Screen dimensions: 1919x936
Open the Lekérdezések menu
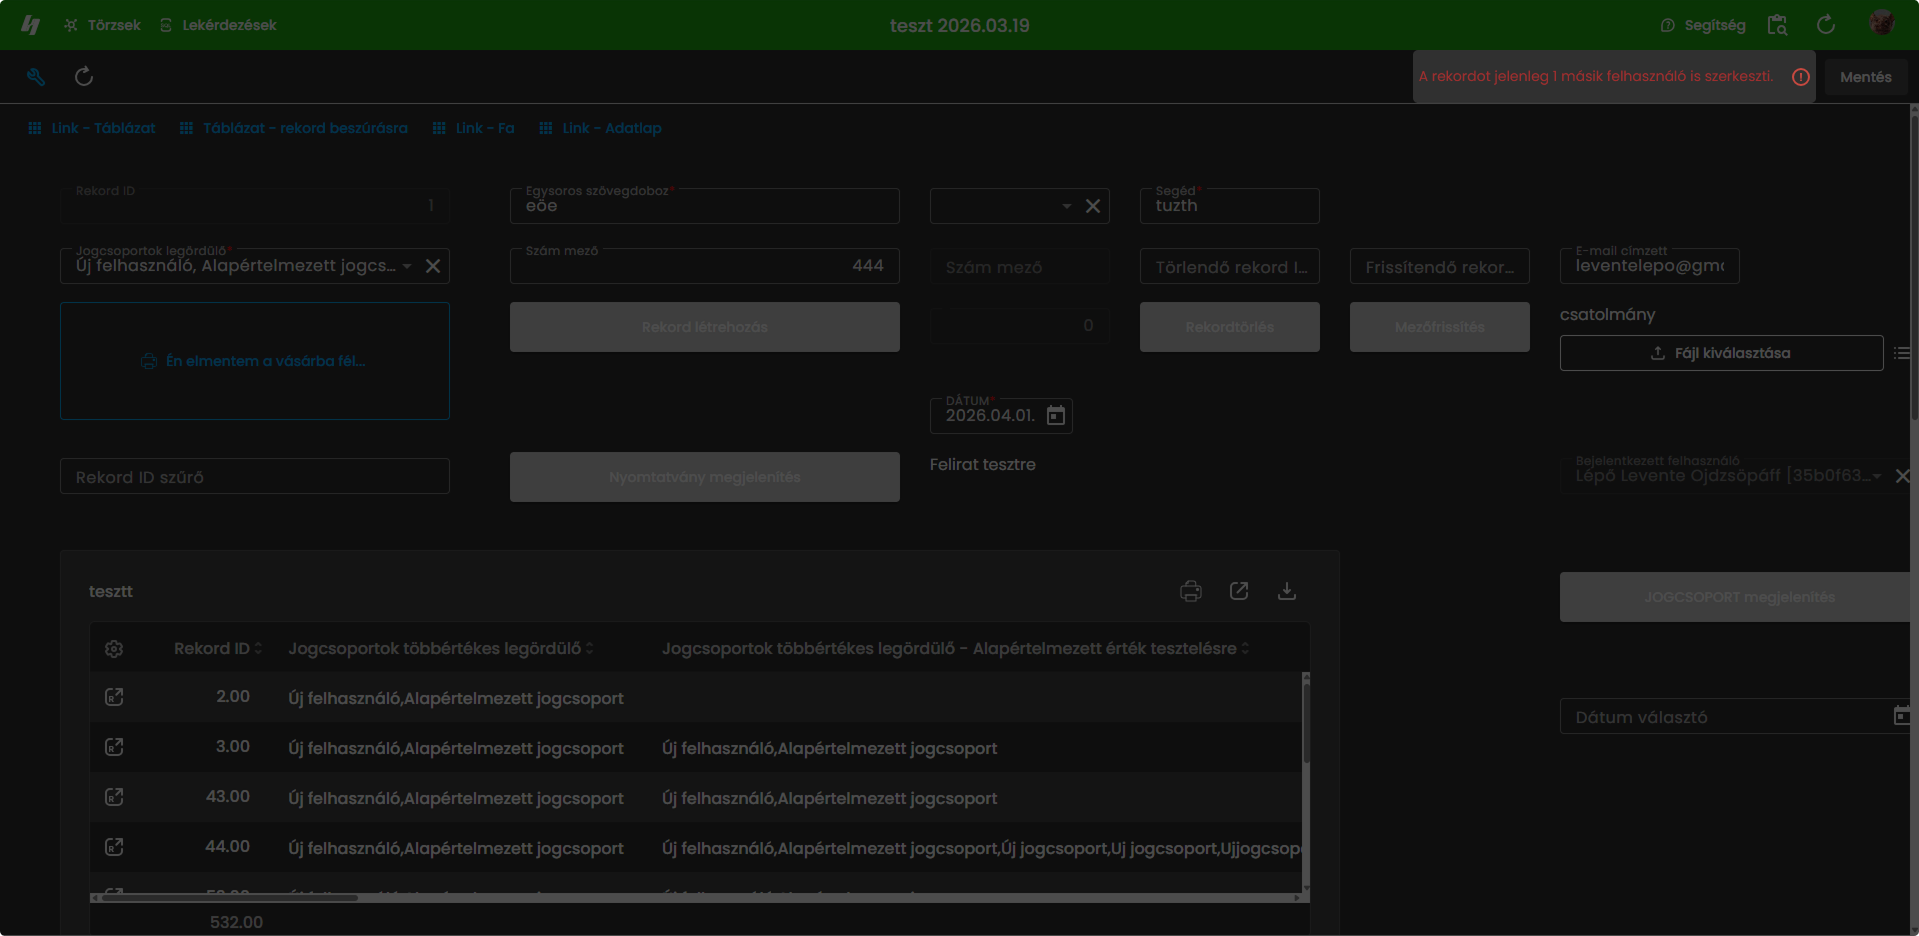218,25
